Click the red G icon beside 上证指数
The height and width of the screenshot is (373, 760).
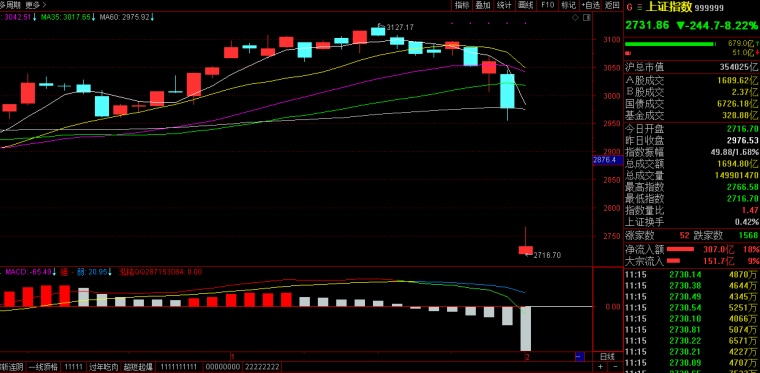pos(629,7)
